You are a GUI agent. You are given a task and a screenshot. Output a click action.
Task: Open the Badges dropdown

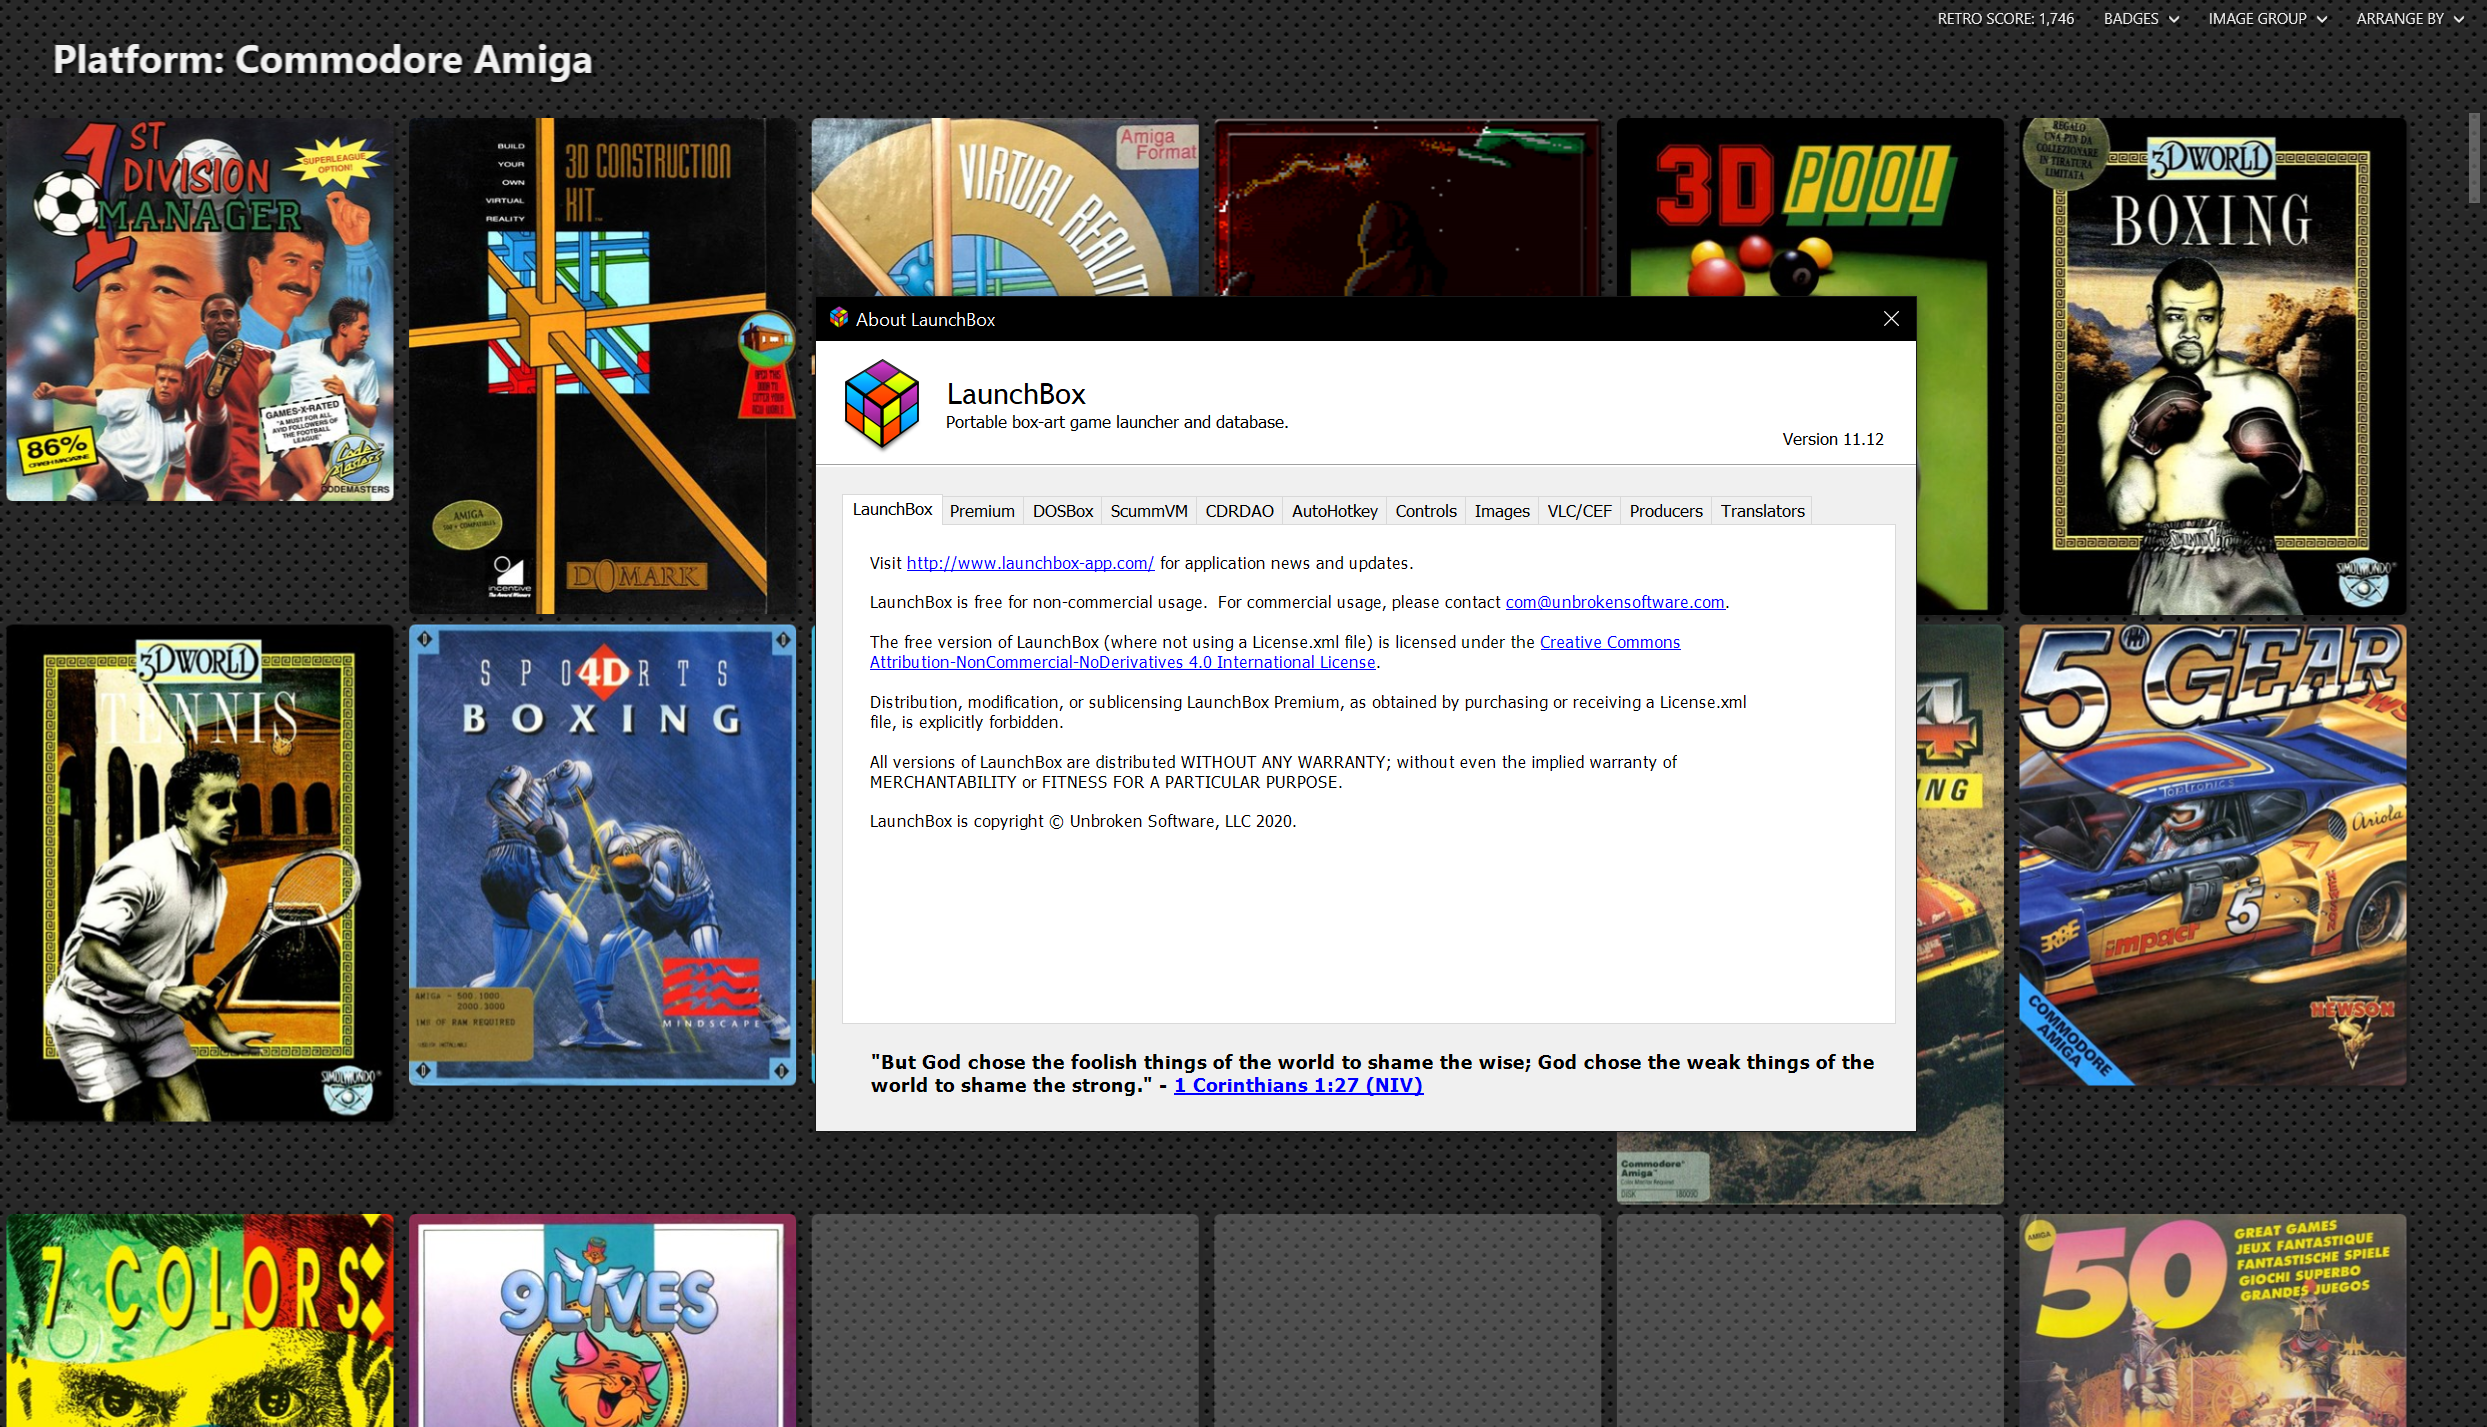(2141, 18)
